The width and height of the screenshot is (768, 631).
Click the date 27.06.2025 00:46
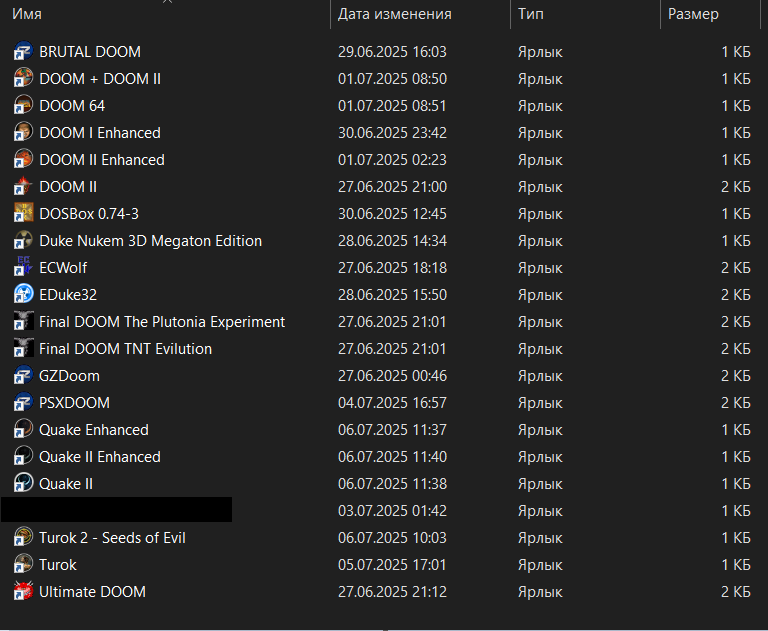[x=392, y=376]
